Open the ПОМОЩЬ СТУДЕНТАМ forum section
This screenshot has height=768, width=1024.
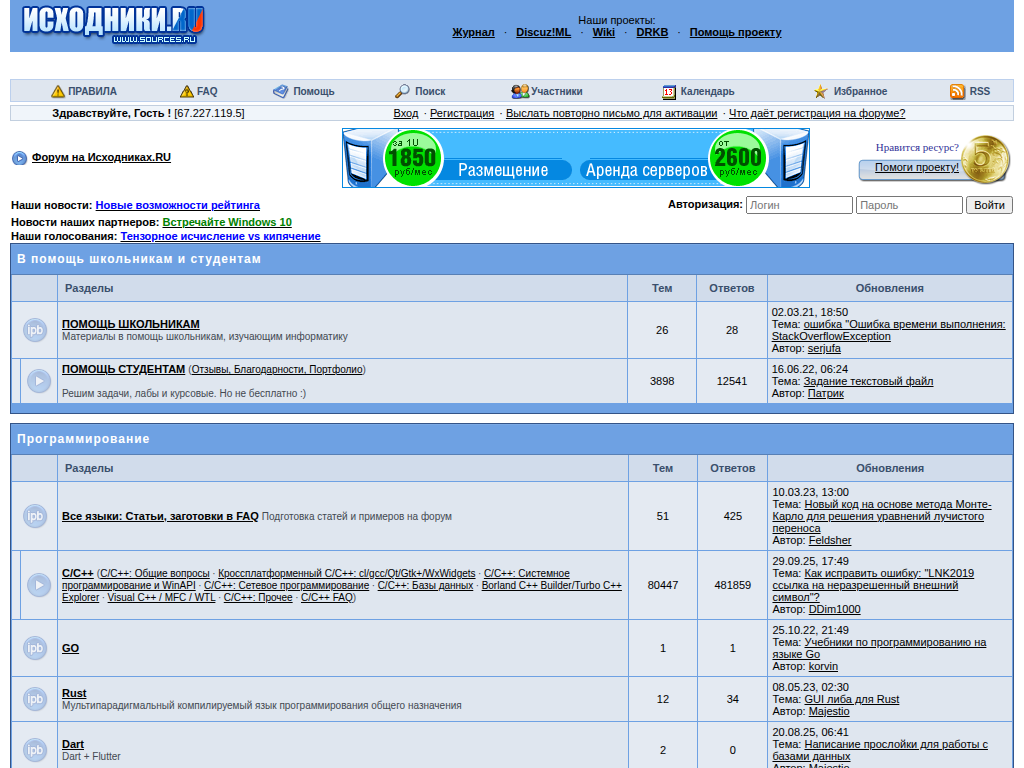(123, 369)
